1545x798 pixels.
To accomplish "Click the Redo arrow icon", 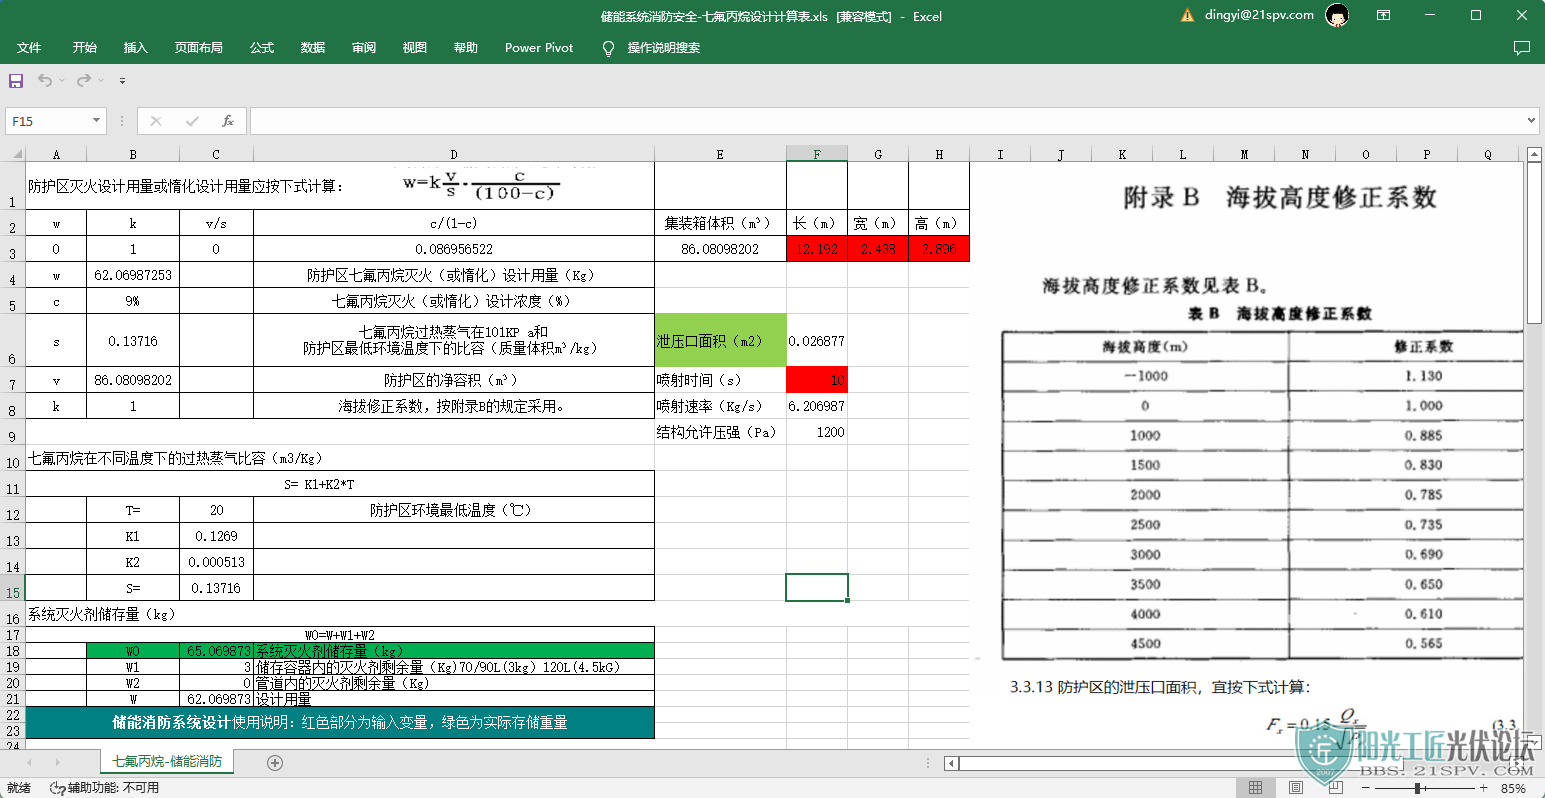I will 84,80.
